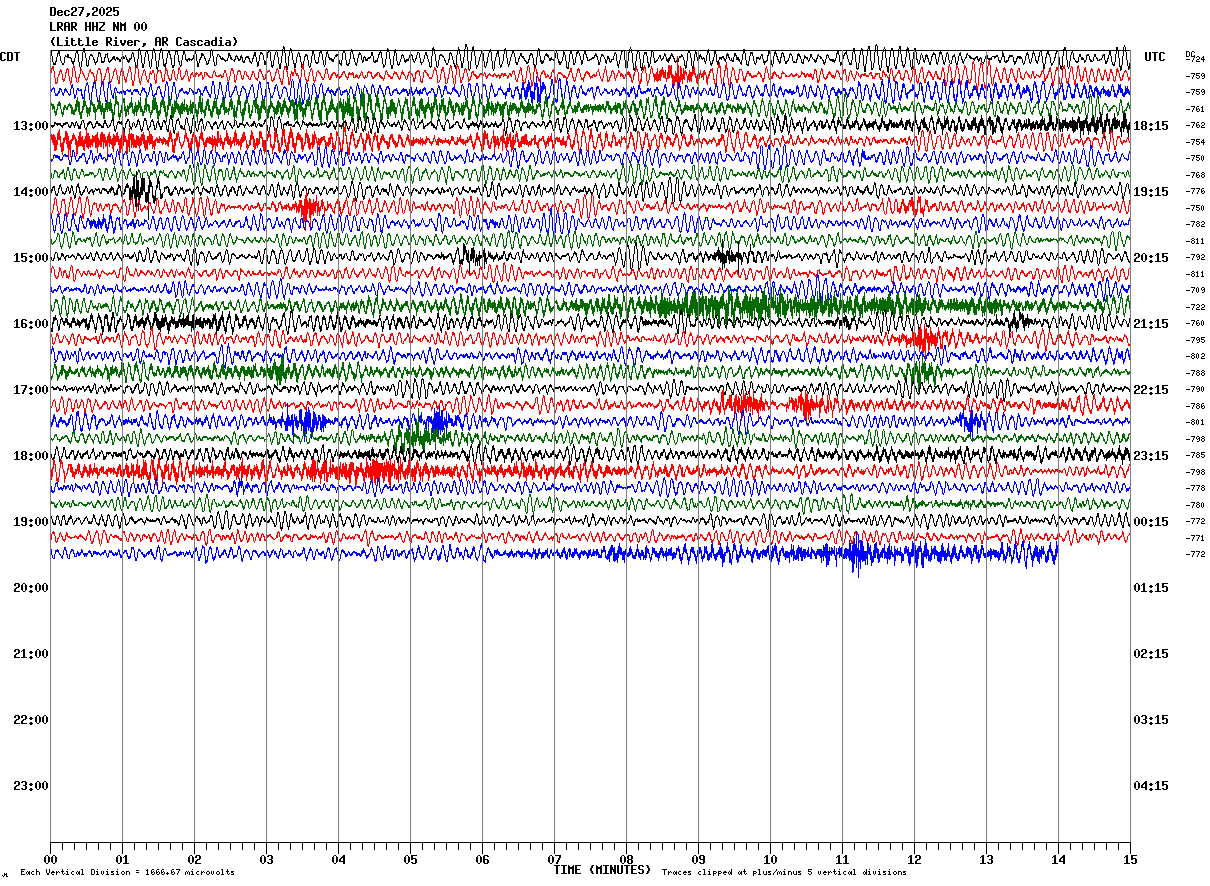The width and height of the screenshot is (1210, 886).
Task: Click the 18:15 UTC time label
Action: [x=1150, y=126]
